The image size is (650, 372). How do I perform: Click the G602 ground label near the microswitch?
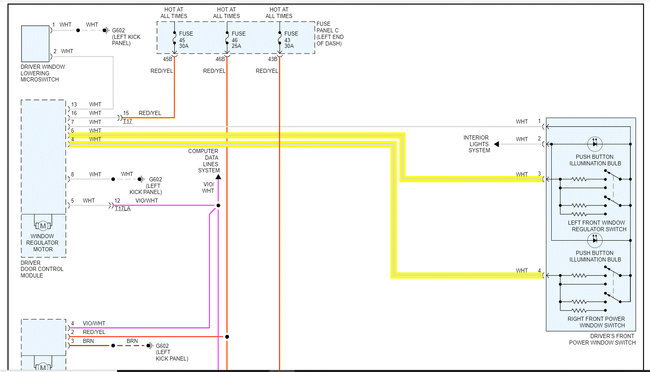(x=126, y=37)
